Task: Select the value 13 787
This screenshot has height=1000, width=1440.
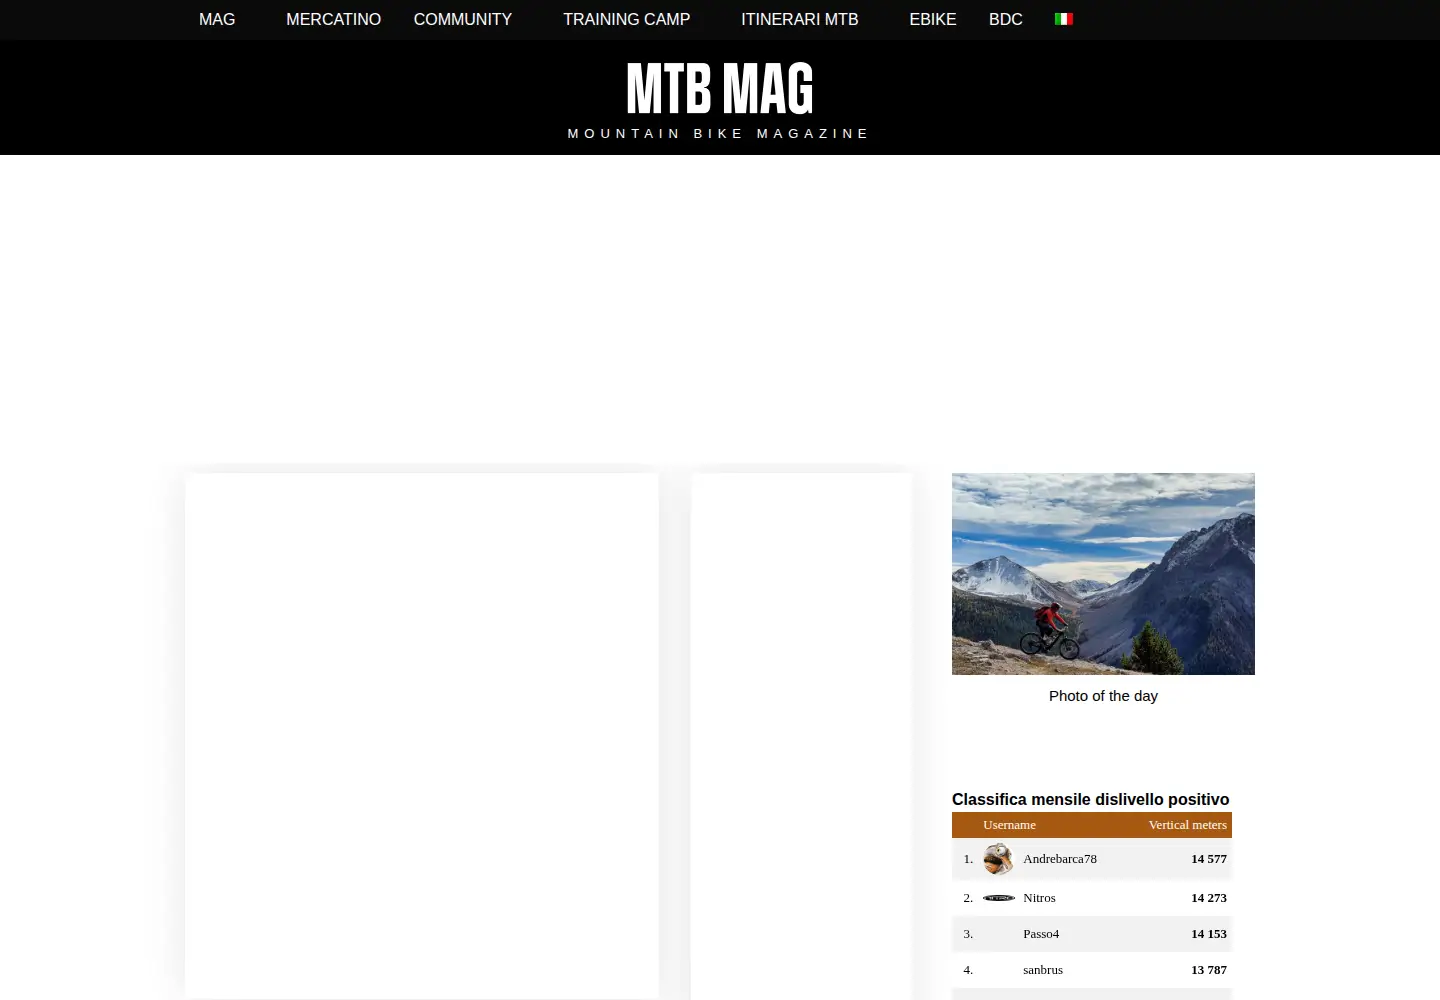Action: 1209,970
